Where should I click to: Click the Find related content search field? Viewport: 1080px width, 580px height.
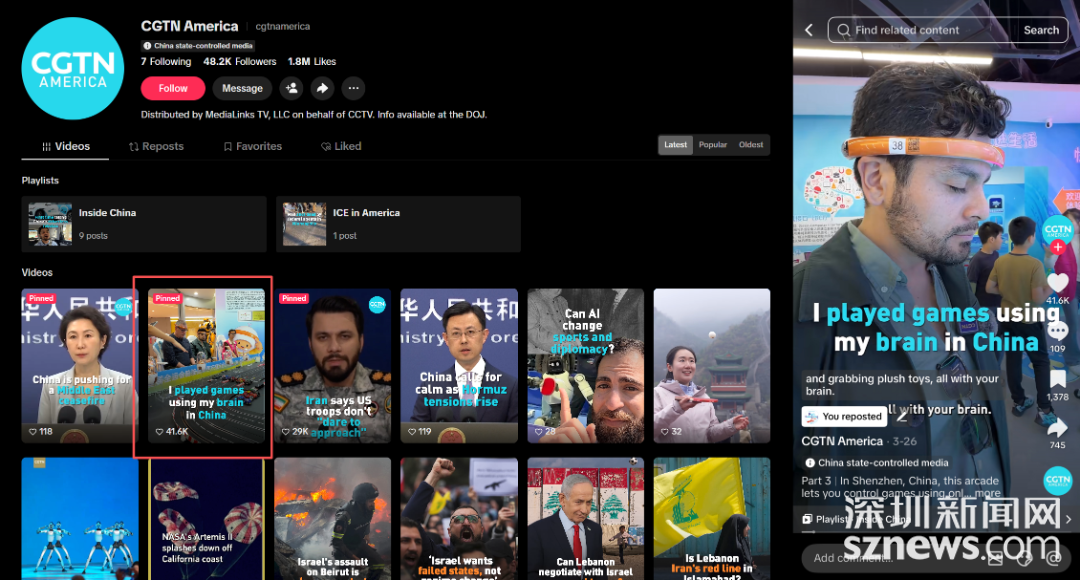click(923, 30)
